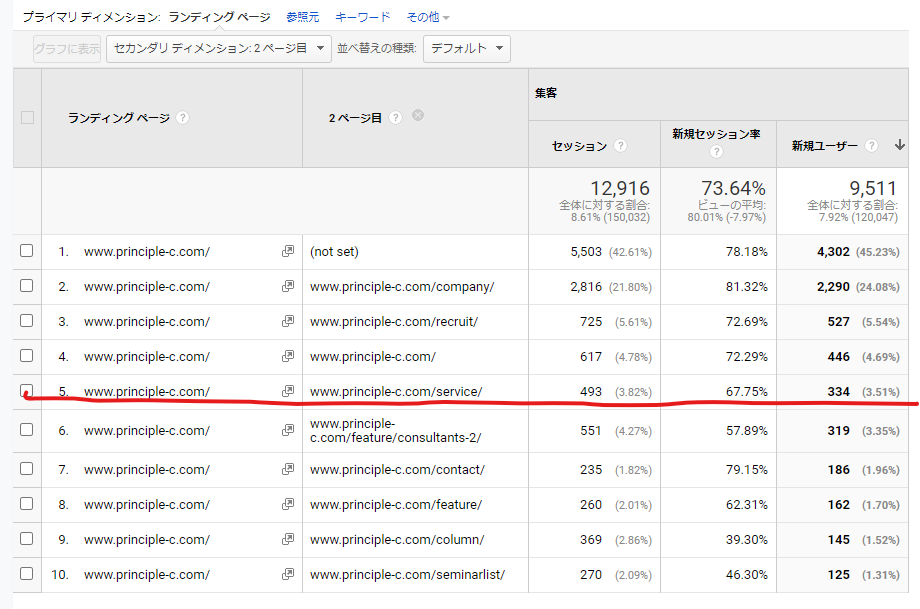920x609 pixels.
Task: Click the total sessions value 12,916
Action: tap(620, 188)
